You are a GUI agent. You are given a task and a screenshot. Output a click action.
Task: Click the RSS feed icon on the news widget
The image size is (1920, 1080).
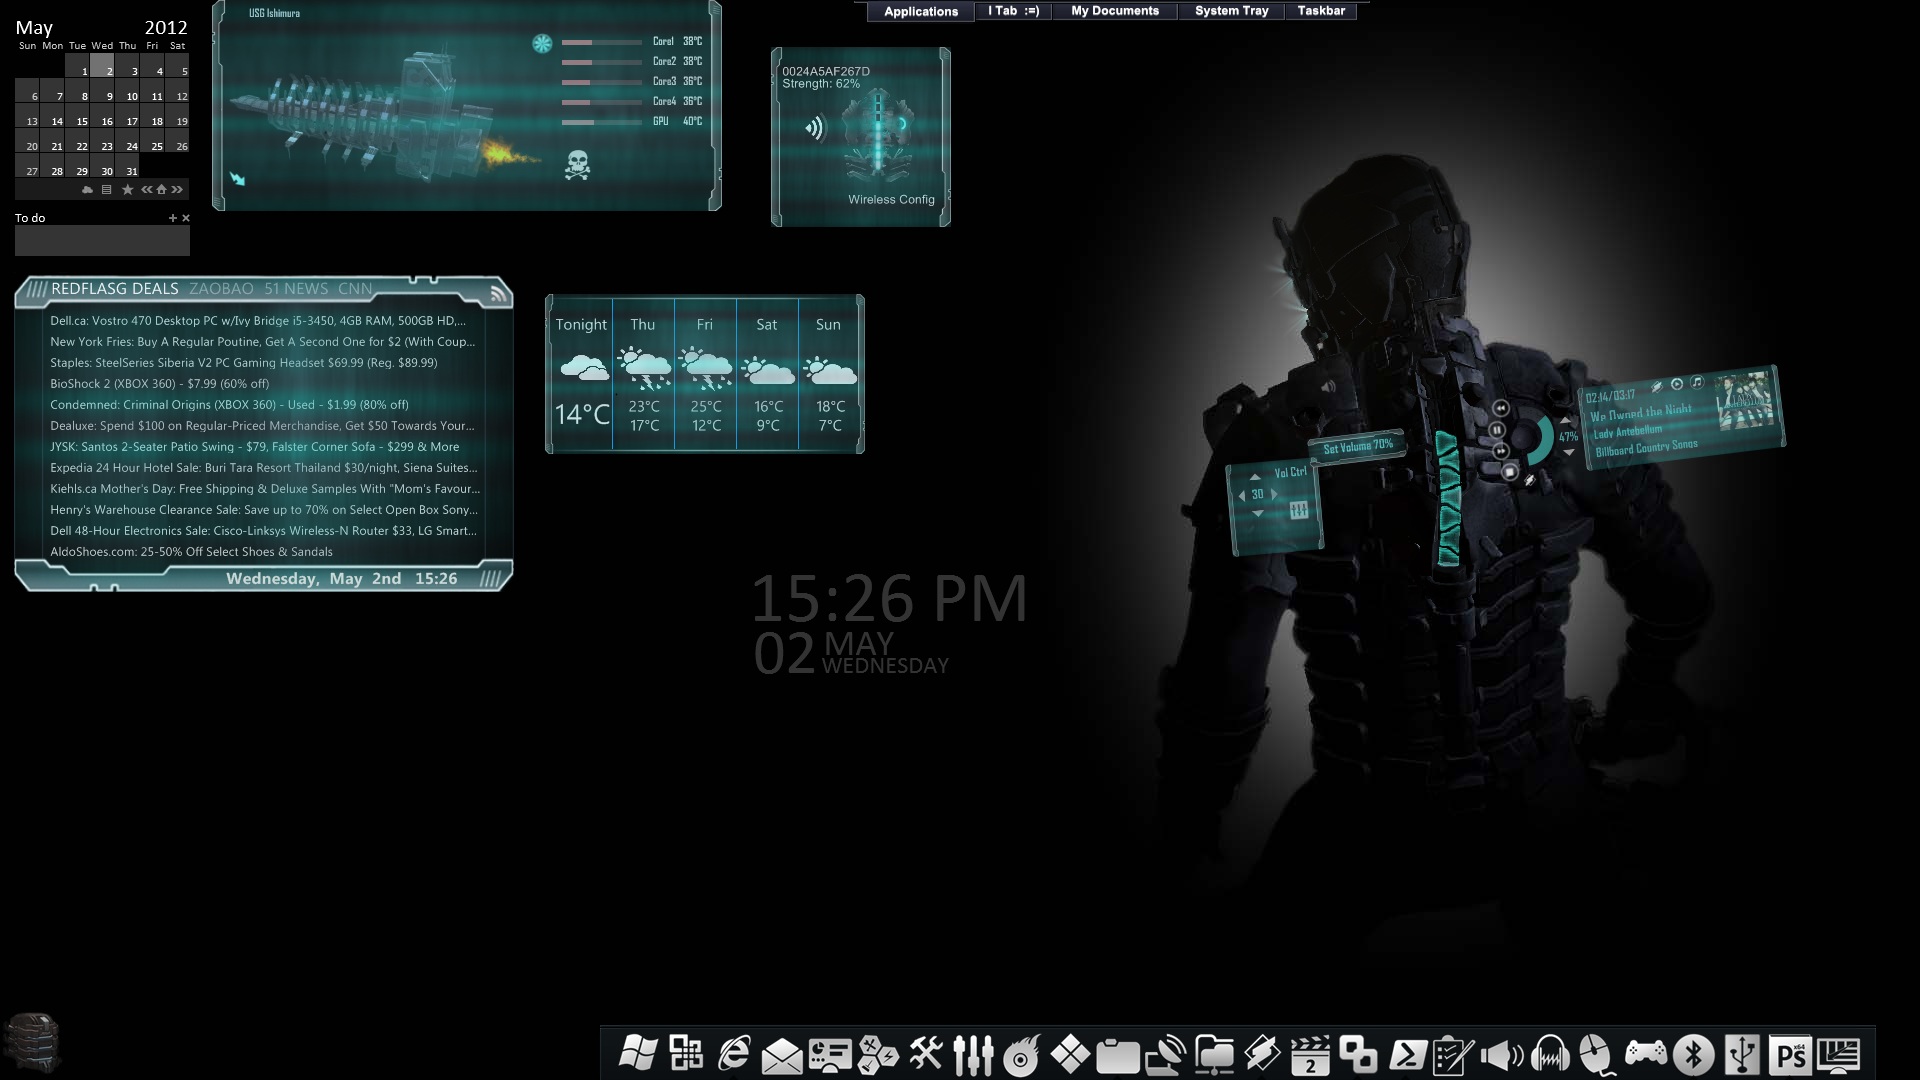click(498, 294)
